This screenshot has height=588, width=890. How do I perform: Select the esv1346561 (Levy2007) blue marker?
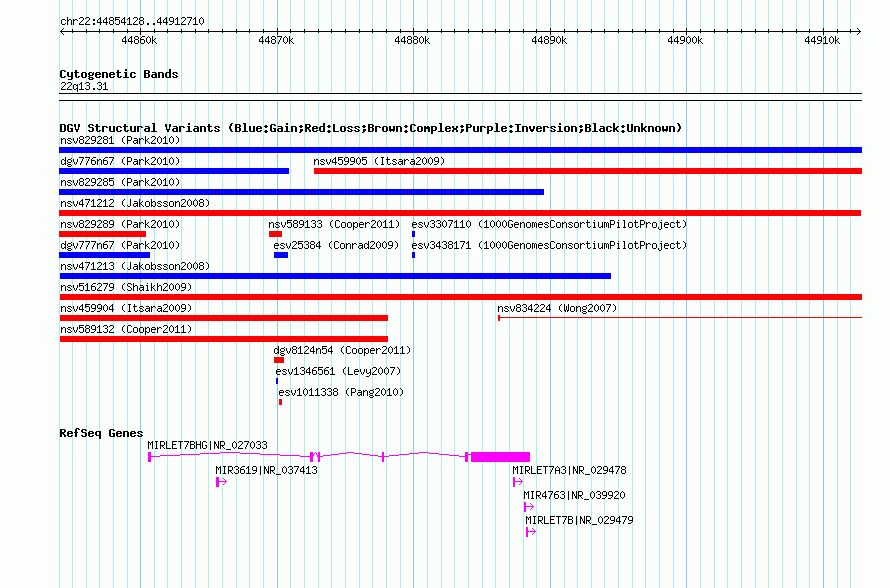pyautogui.click(x=277, y=381)
